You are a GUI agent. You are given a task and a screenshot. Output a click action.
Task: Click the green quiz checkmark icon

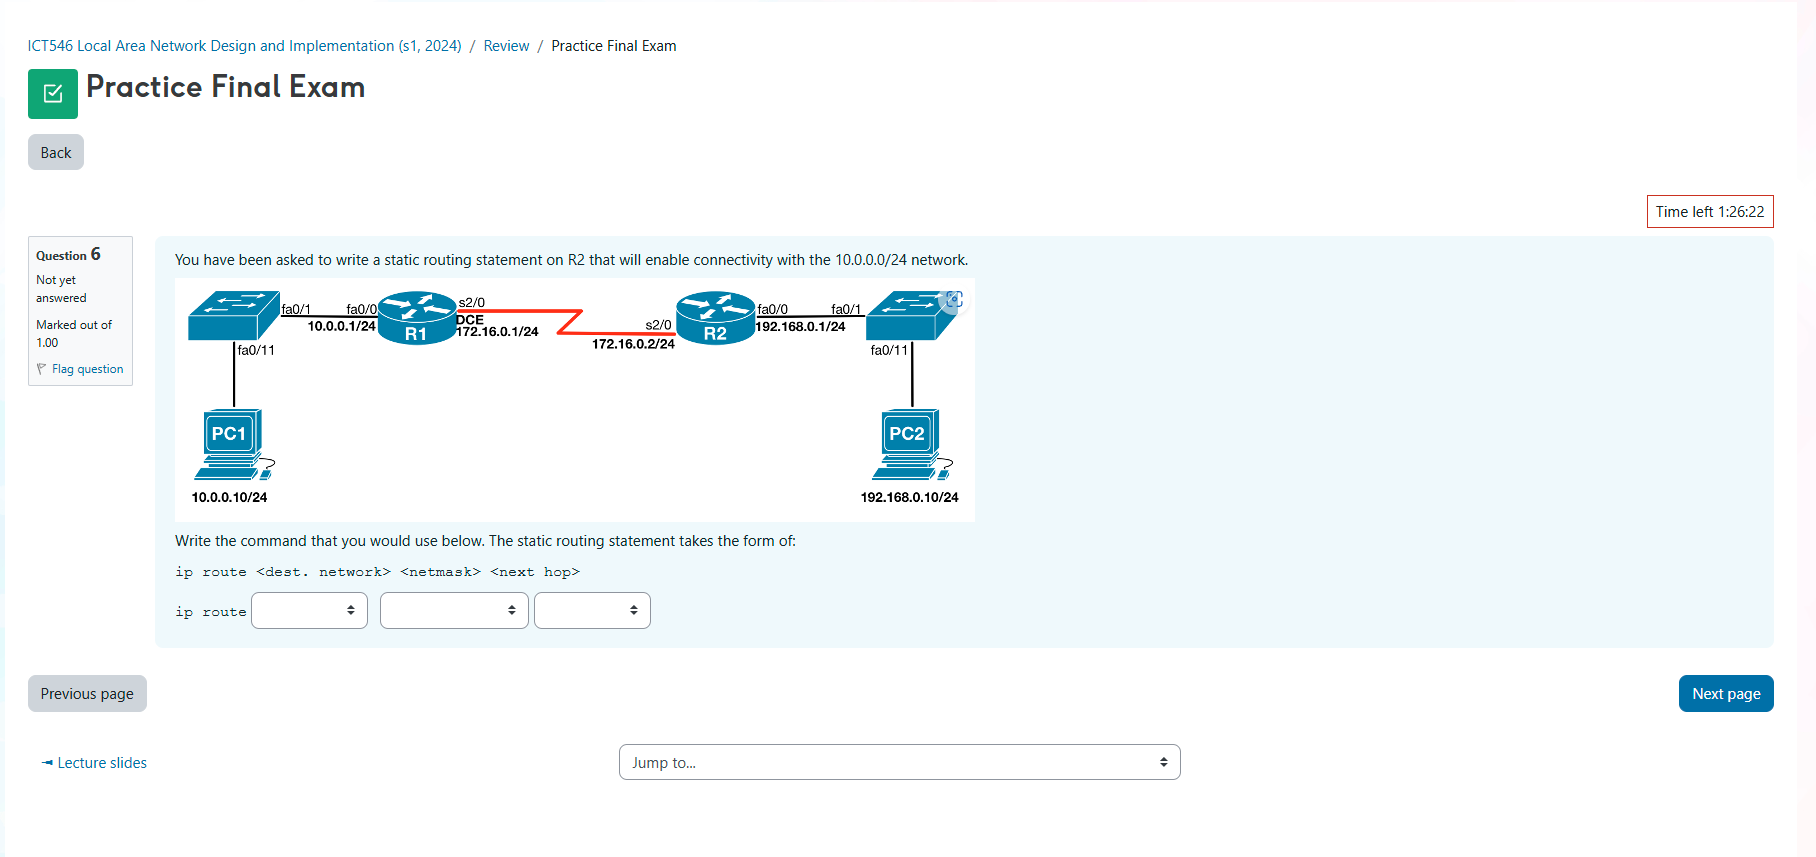click(53, 94)
